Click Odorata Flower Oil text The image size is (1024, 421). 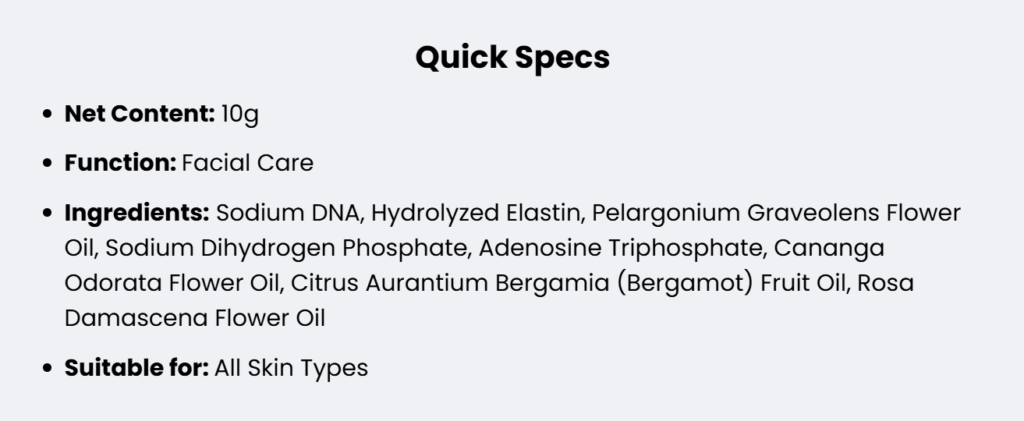172,283
